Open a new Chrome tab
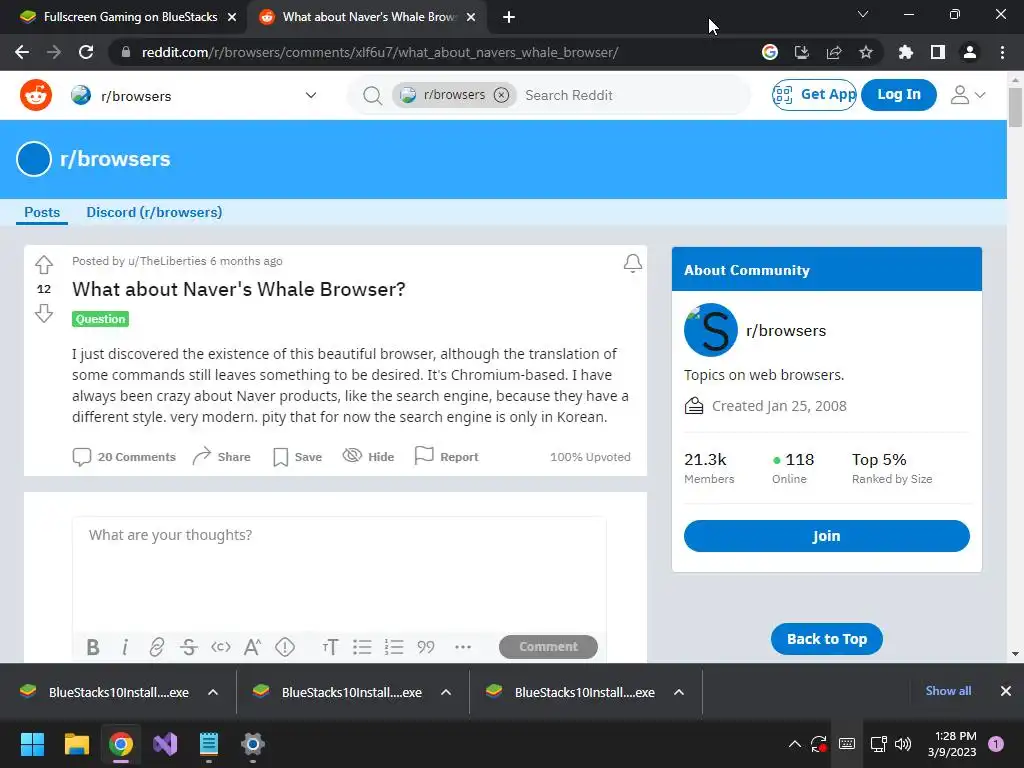Image resolution: width=1024 pixels, height=768 pixels. (509, 17)
